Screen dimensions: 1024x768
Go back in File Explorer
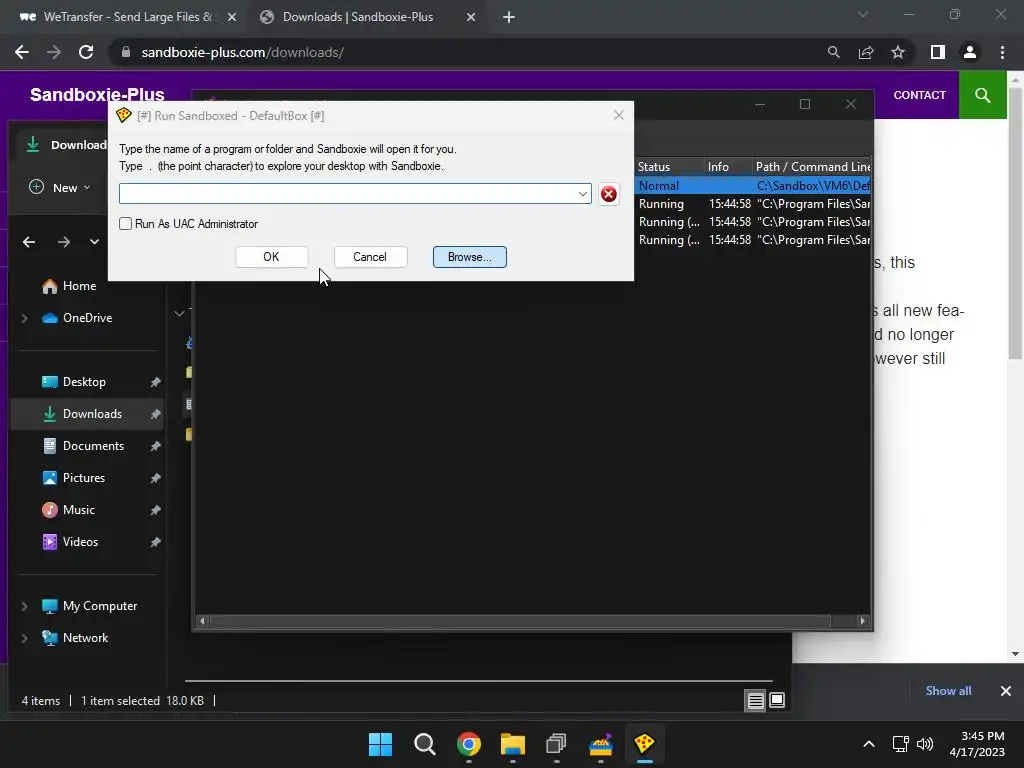pyautogui.click(x=29, y=242)
